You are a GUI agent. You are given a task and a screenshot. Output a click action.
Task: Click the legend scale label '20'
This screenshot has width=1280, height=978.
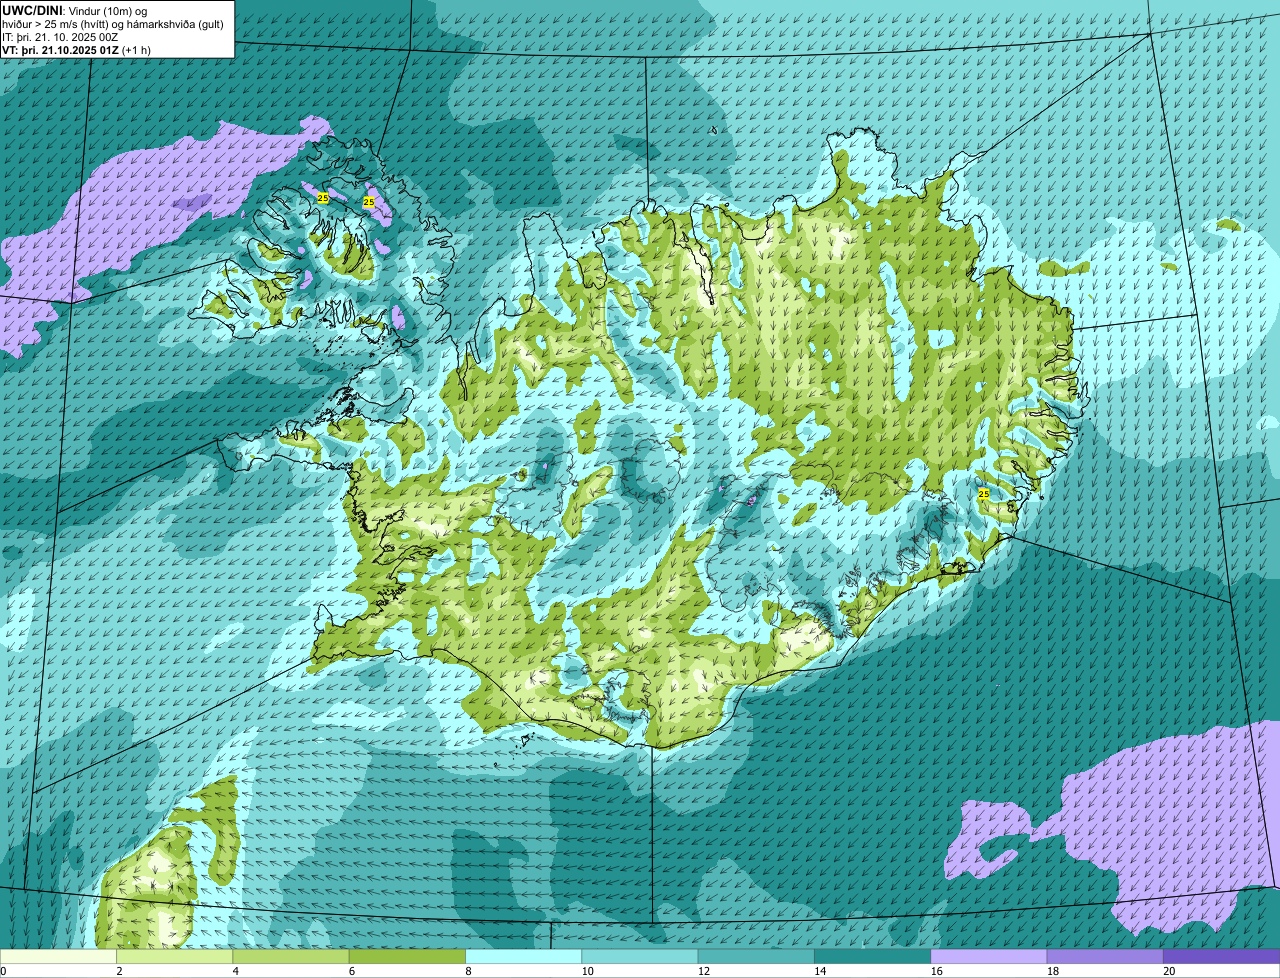point(1169,971)
